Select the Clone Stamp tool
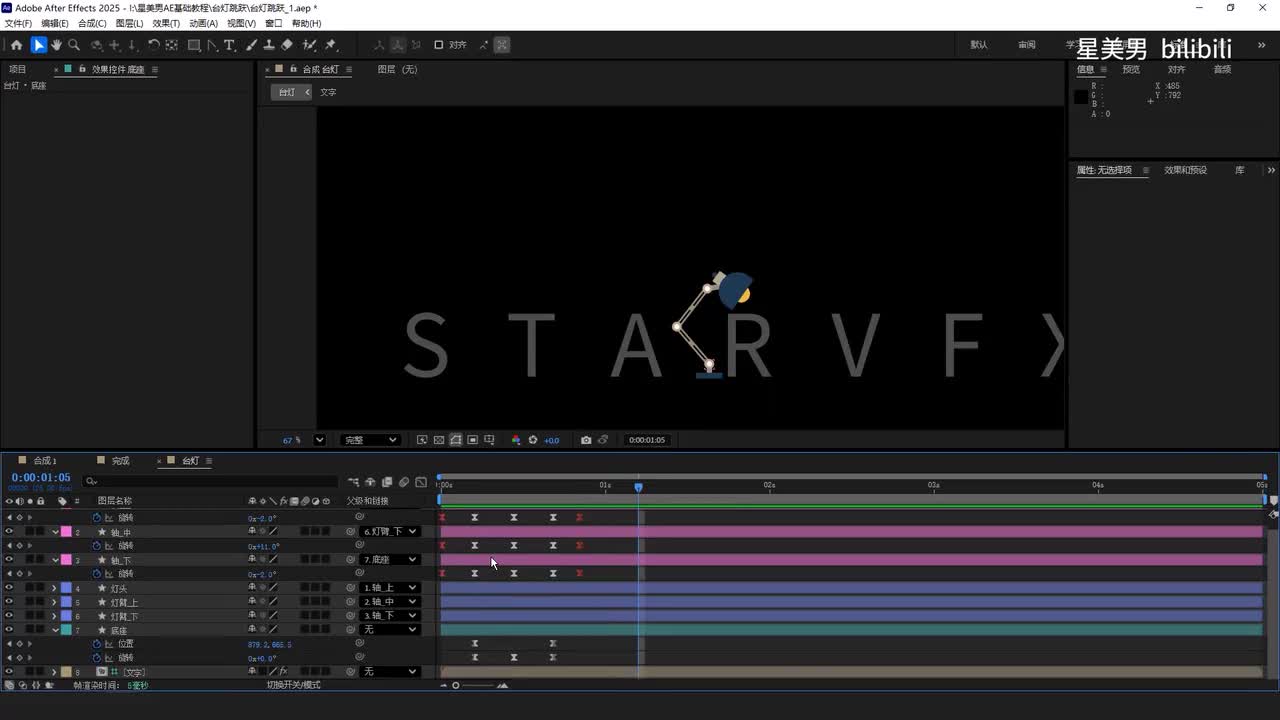1280x720 pixels. pos(269,45)
